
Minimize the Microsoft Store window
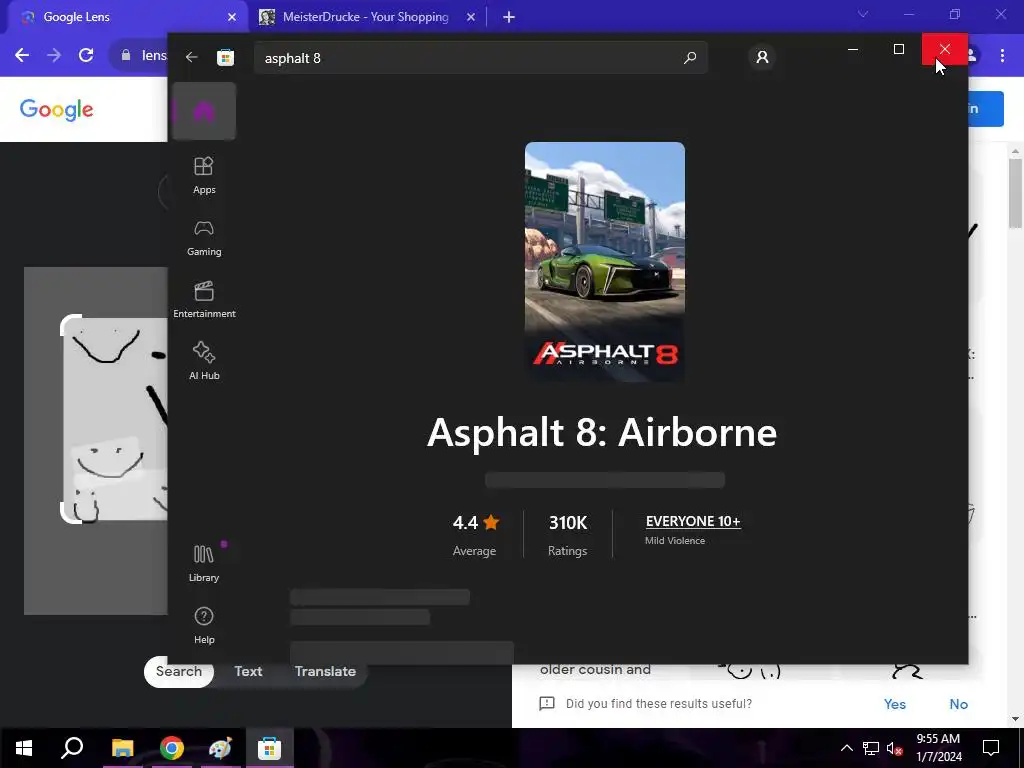[853, 49]
